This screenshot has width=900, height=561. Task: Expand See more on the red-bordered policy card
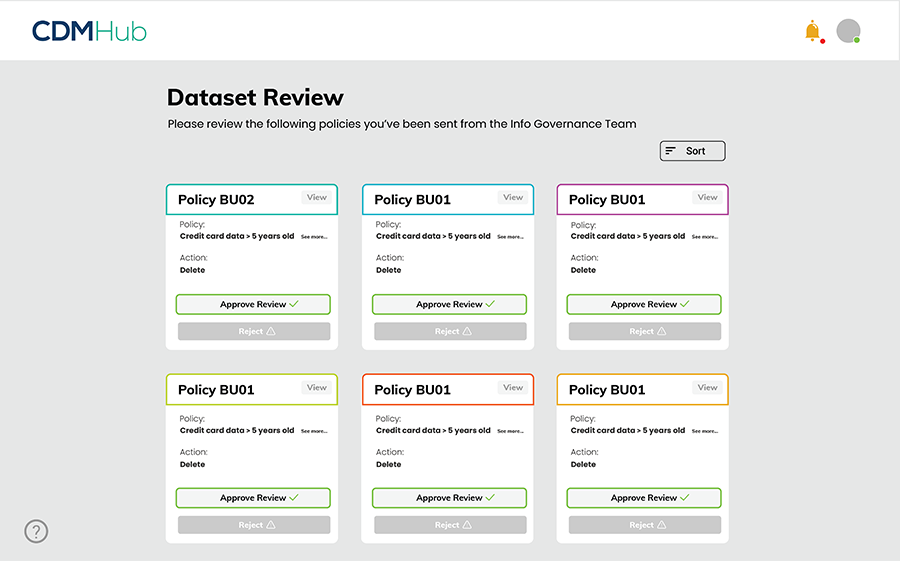pyautogui.click(x=510, y=431)
